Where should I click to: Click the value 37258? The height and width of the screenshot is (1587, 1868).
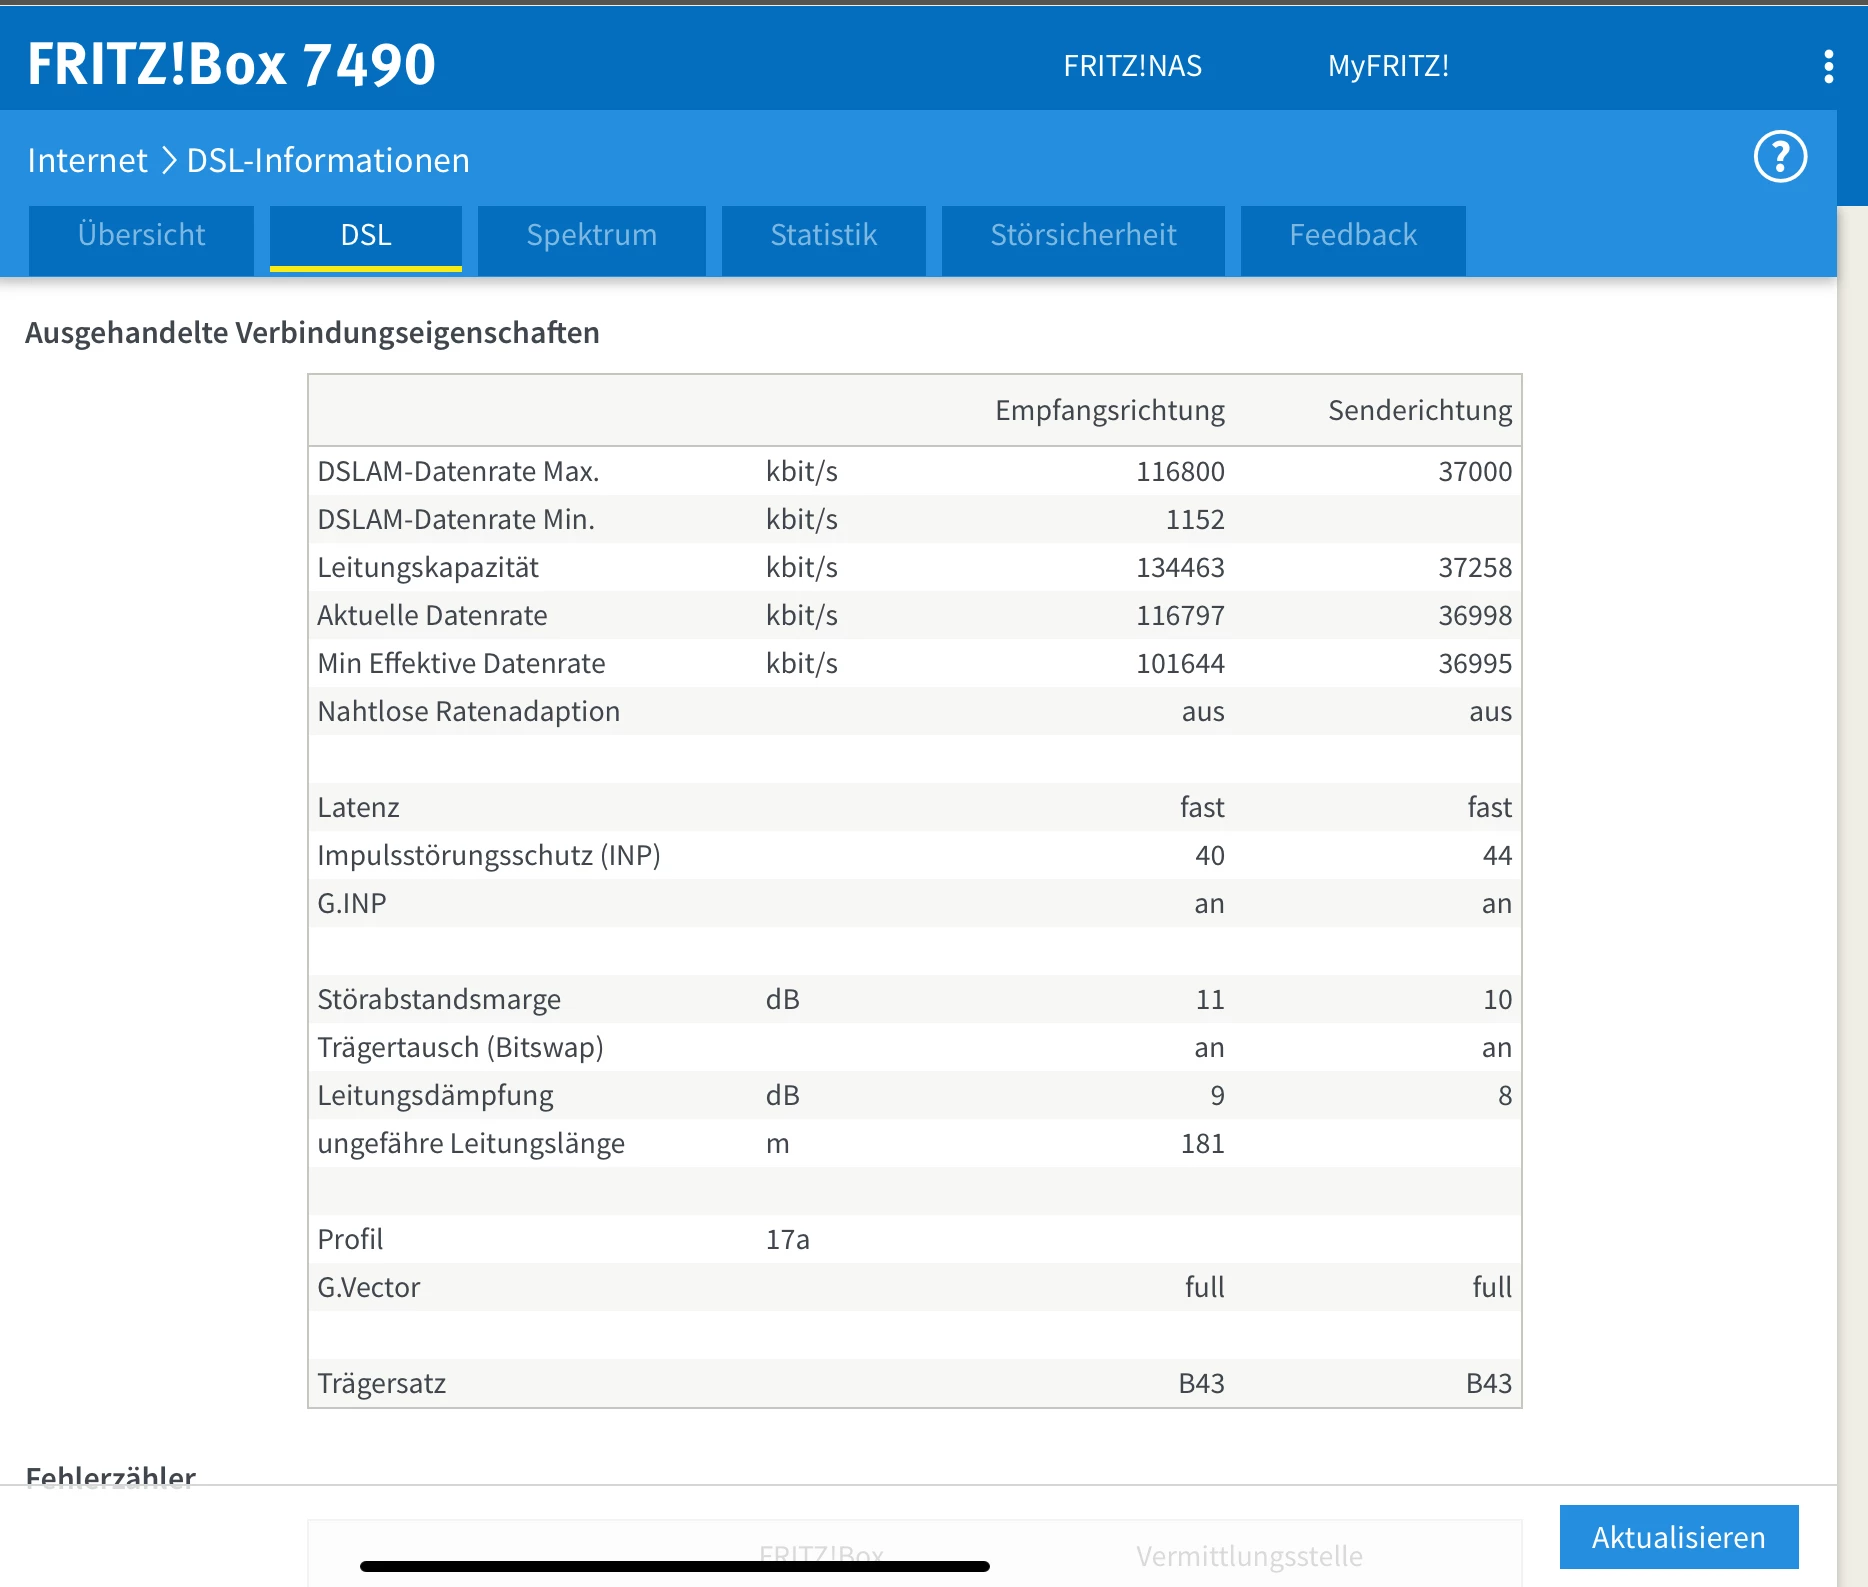pos(1475,567)
